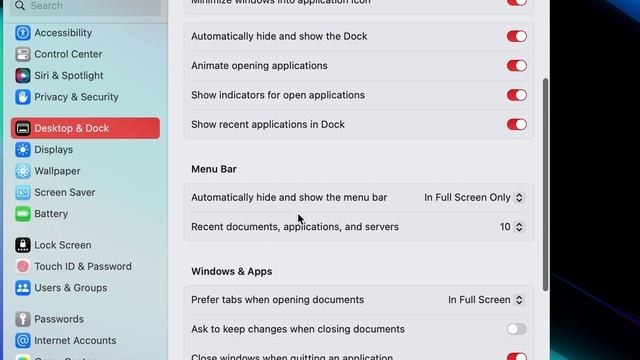The height and width of the screenshot is (360, 640).
Task: Select Displays in the sidebar
Action: [x=85, y=150]
